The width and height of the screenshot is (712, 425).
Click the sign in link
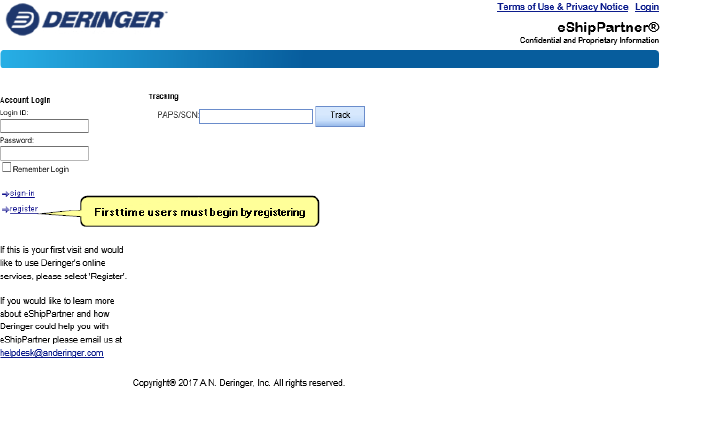point(22,193)
